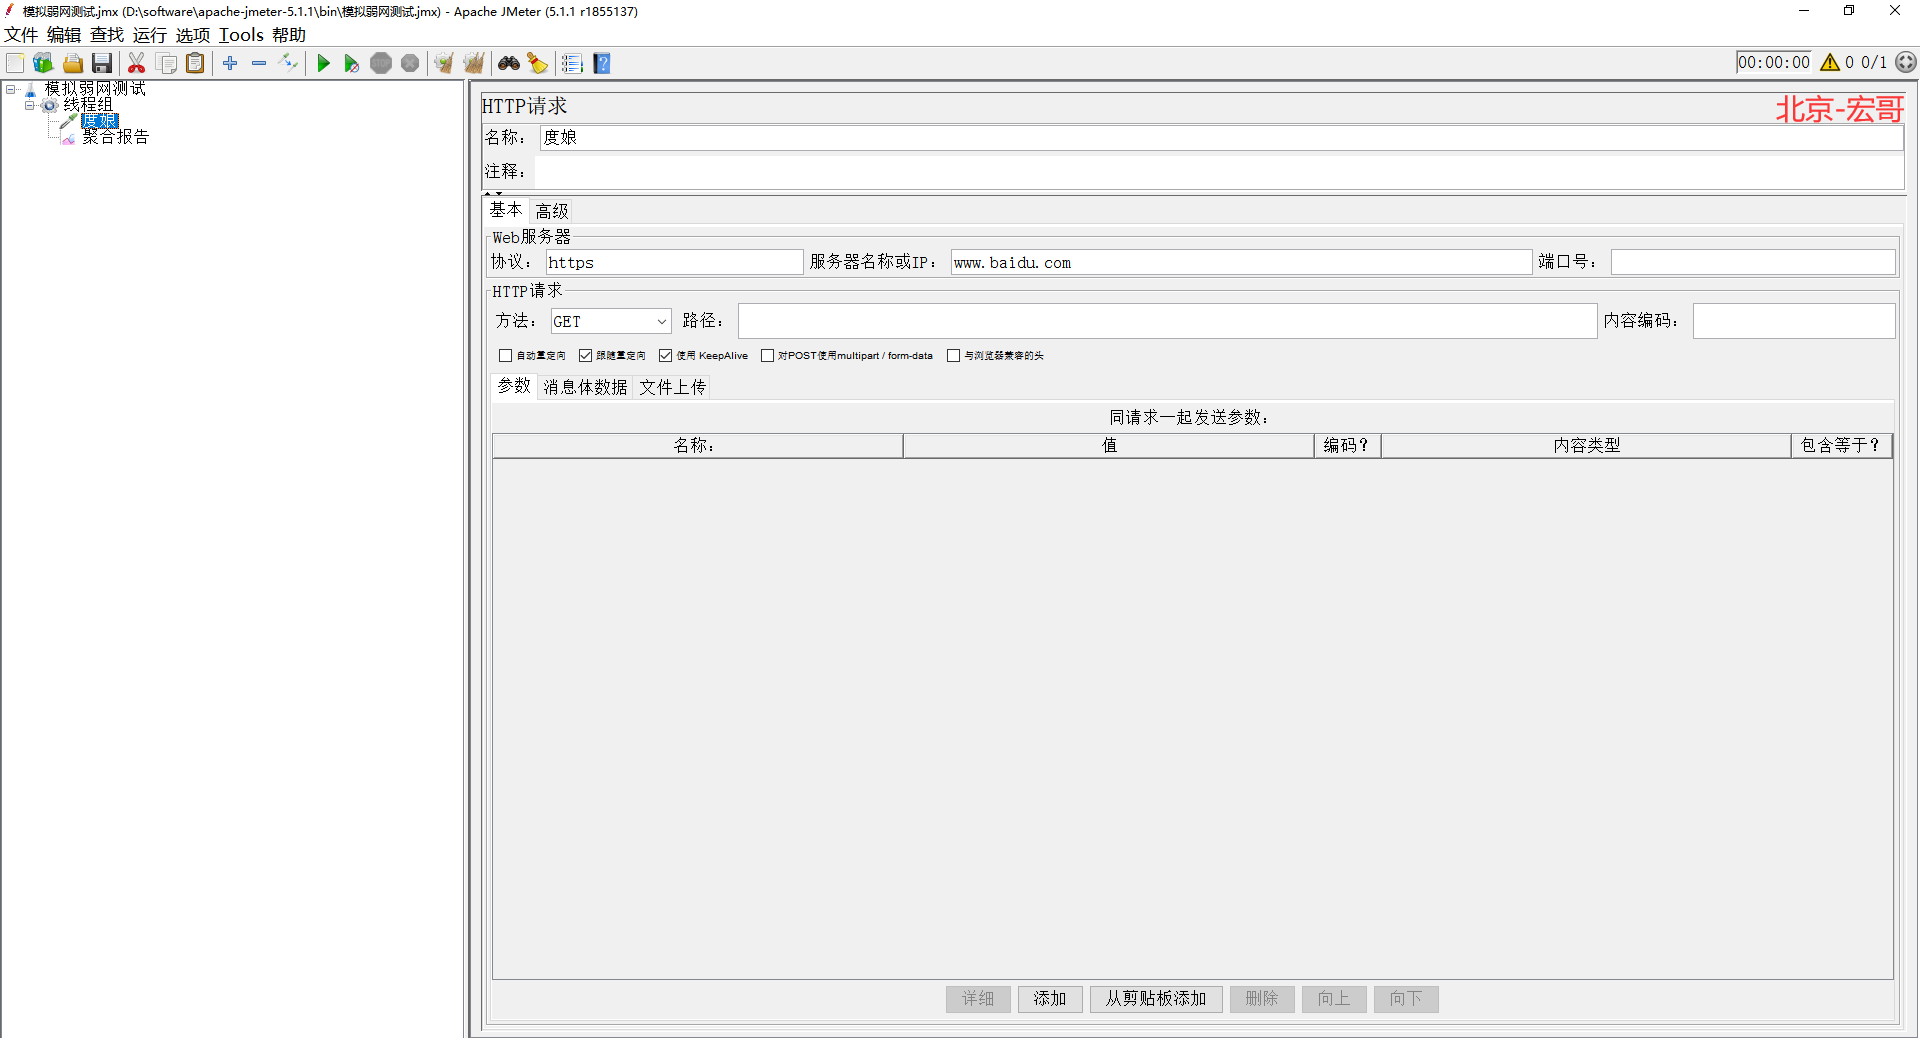Select the 消息体数据 tab
The height and width of the screenshot is (1038, 1920).
(585, 387)
